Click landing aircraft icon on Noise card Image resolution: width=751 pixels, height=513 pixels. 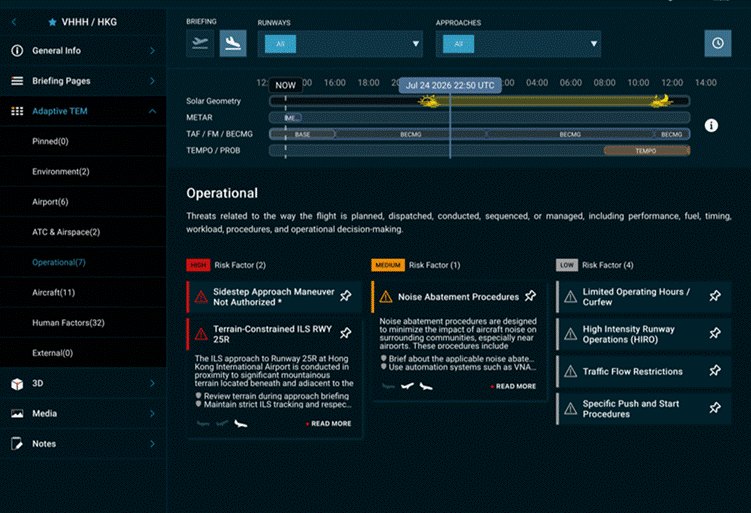[x=426, y=386]
